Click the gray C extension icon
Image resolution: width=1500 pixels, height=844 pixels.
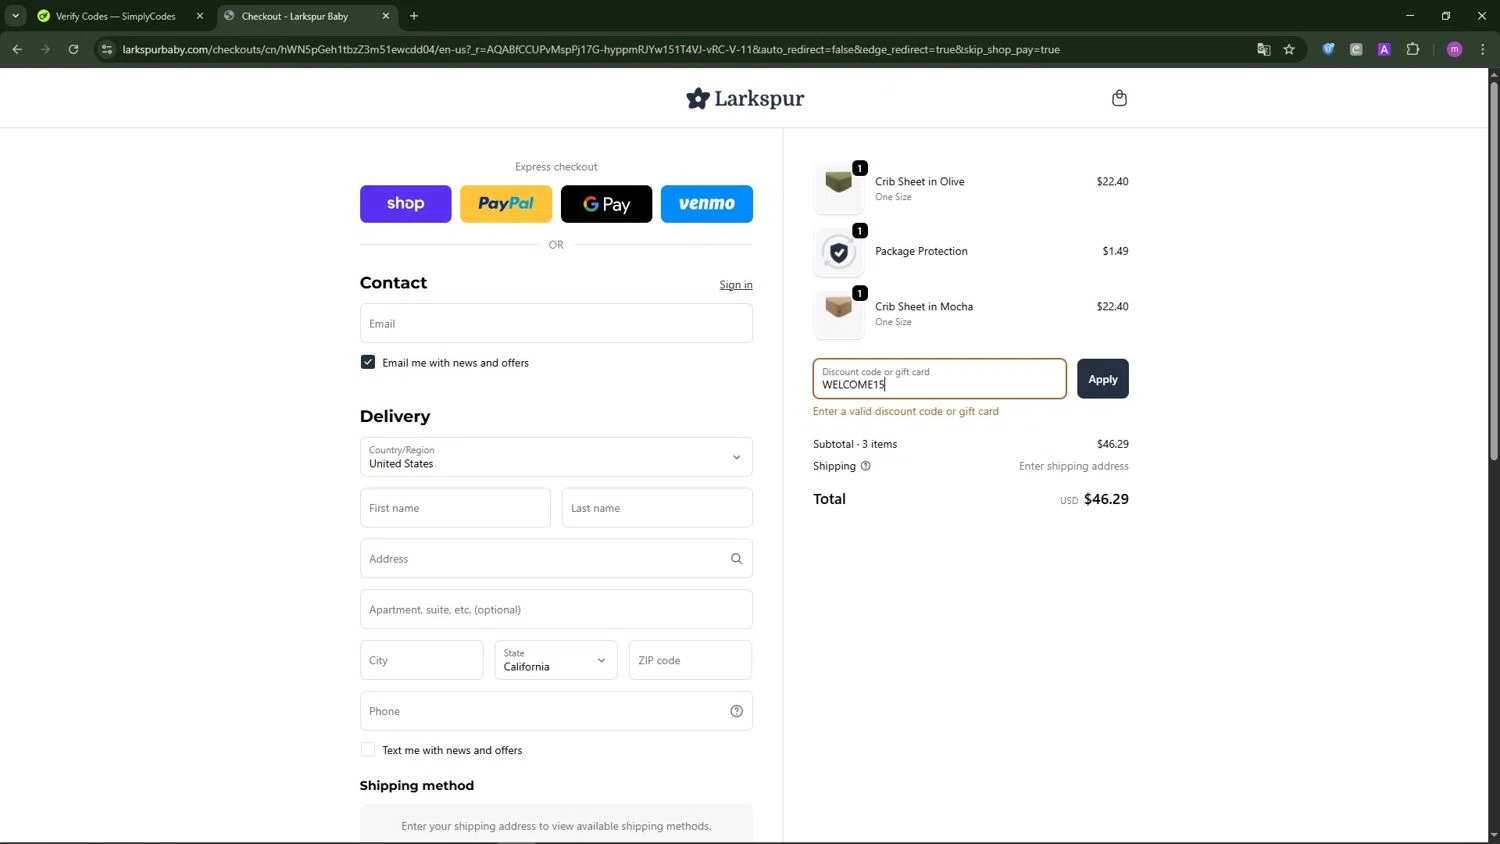coord(1356,49)
